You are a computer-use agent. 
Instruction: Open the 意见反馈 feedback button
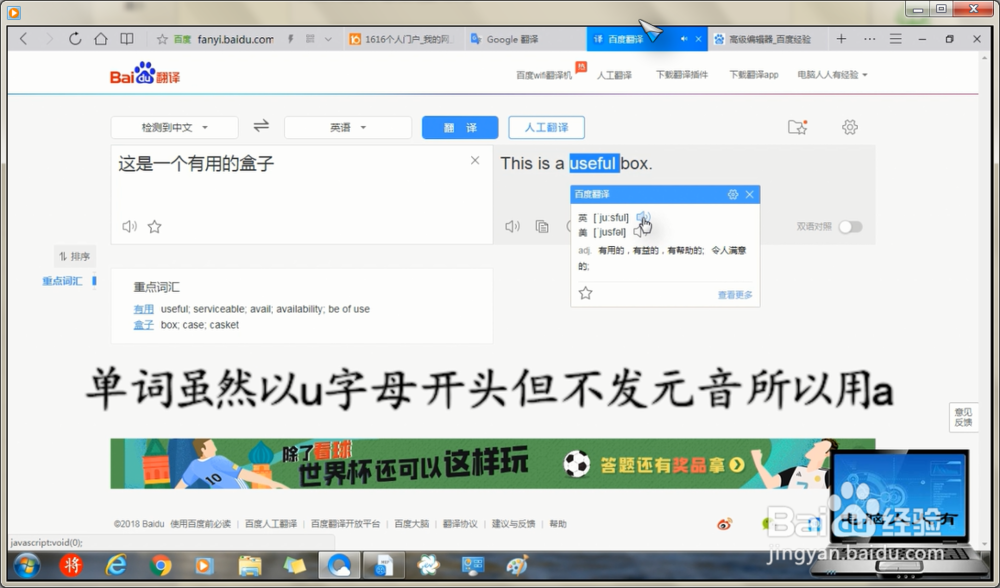point(963,417)
